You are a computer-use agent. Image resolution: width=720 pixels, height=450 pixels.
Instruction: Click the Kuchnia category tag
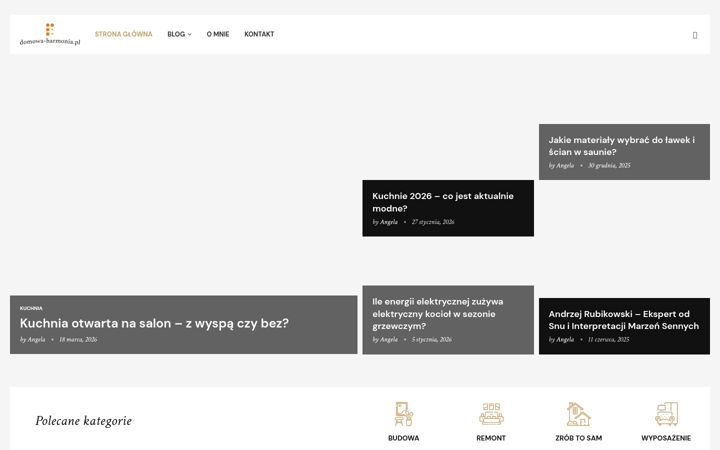31,308
